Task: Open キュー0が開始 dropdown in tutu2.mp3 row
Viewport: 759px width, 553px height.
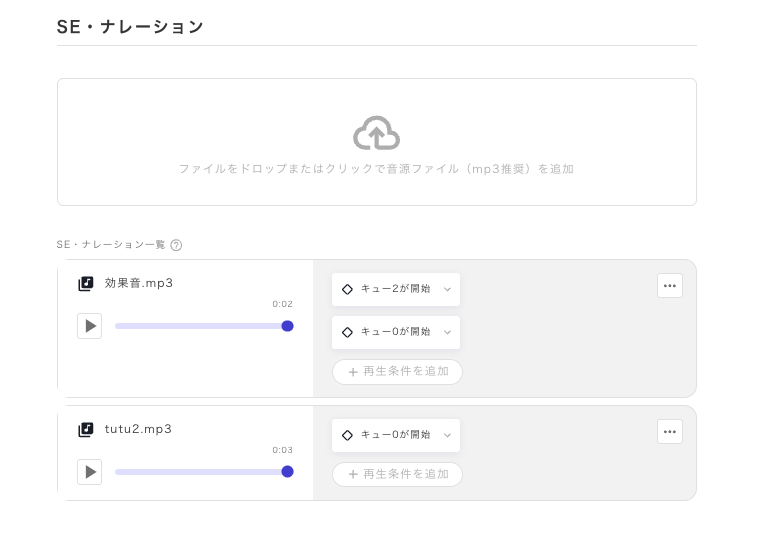Action: pyautogui.click(x=396, y=435)
